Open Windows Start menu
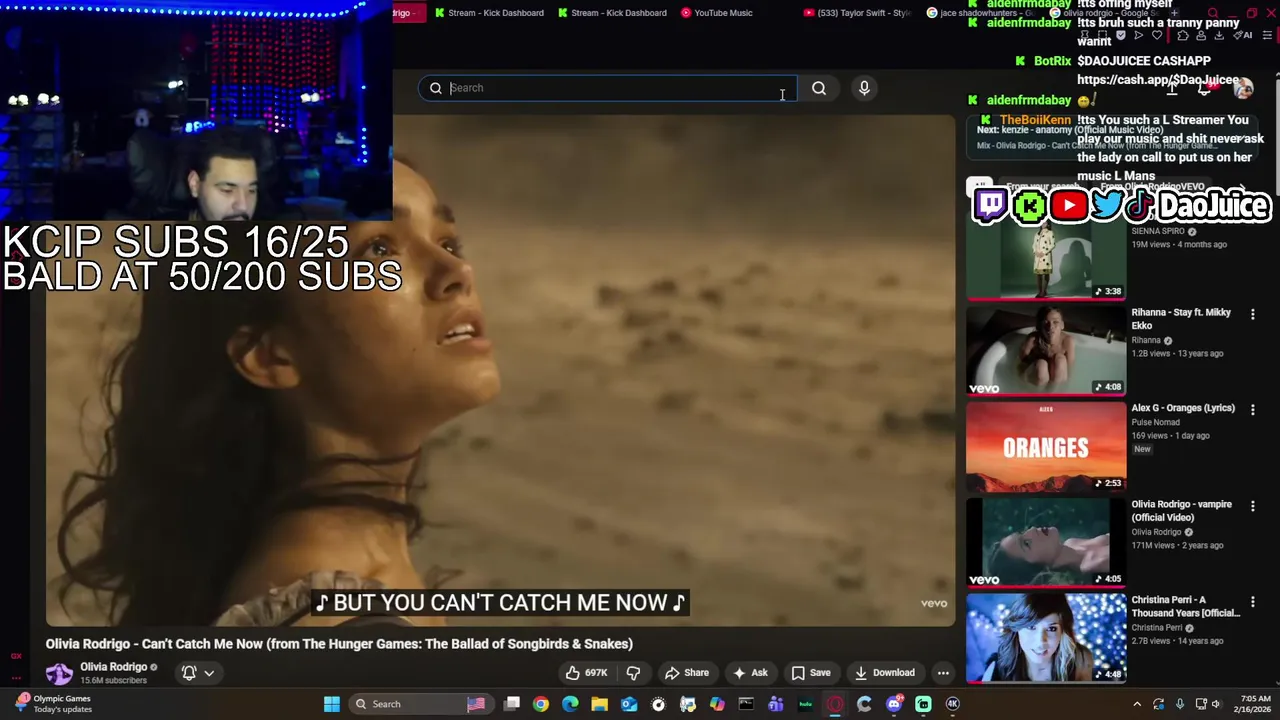Screen dimensions: 1280x720 pos(331,704)
